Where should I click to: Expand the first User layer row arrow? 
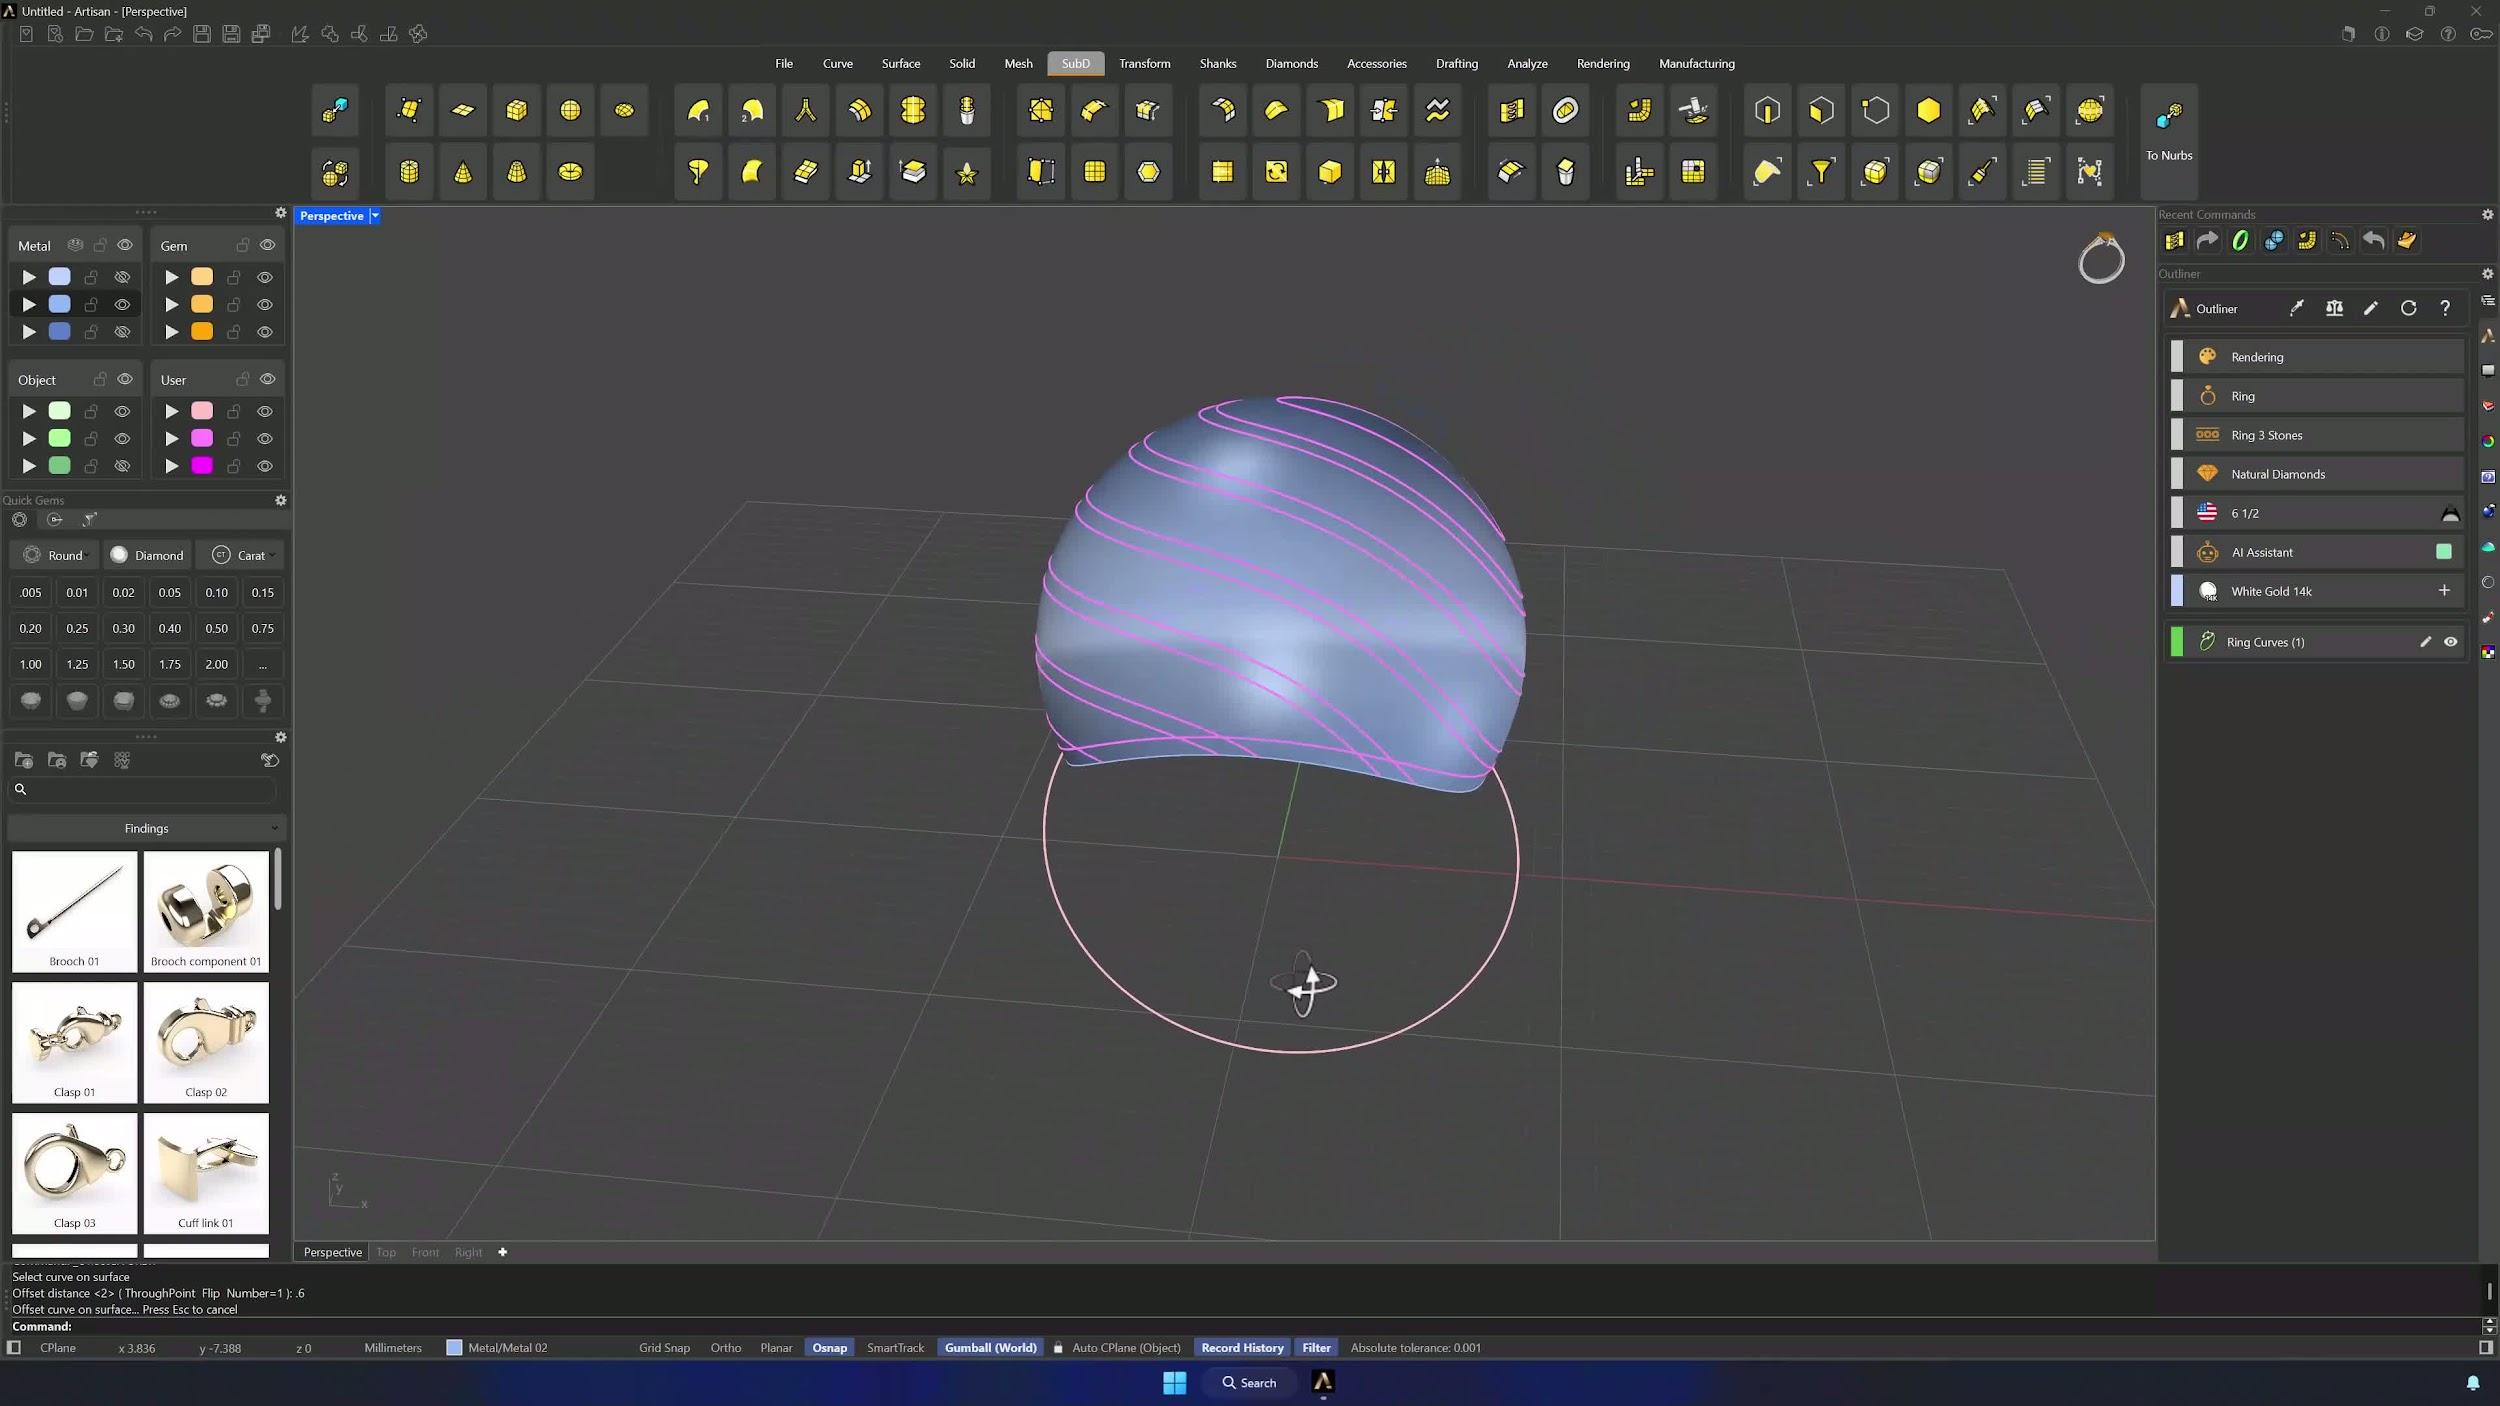tap(172, 411)
